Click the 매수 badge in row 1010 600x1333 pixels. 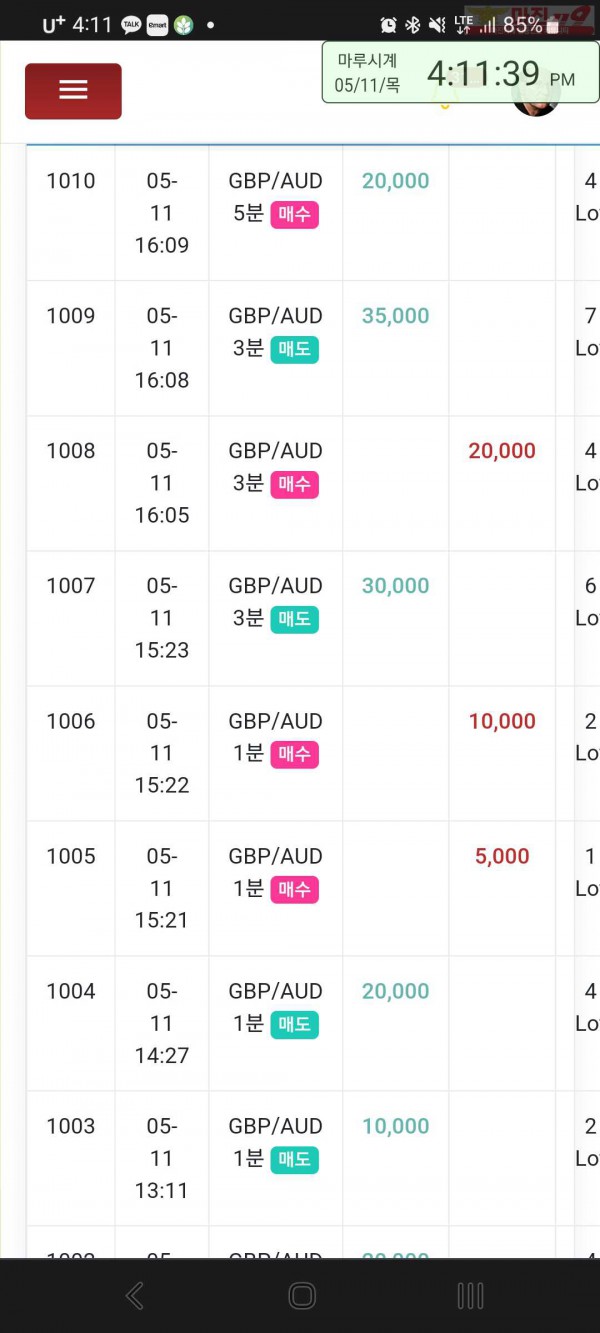click(294, 214)
